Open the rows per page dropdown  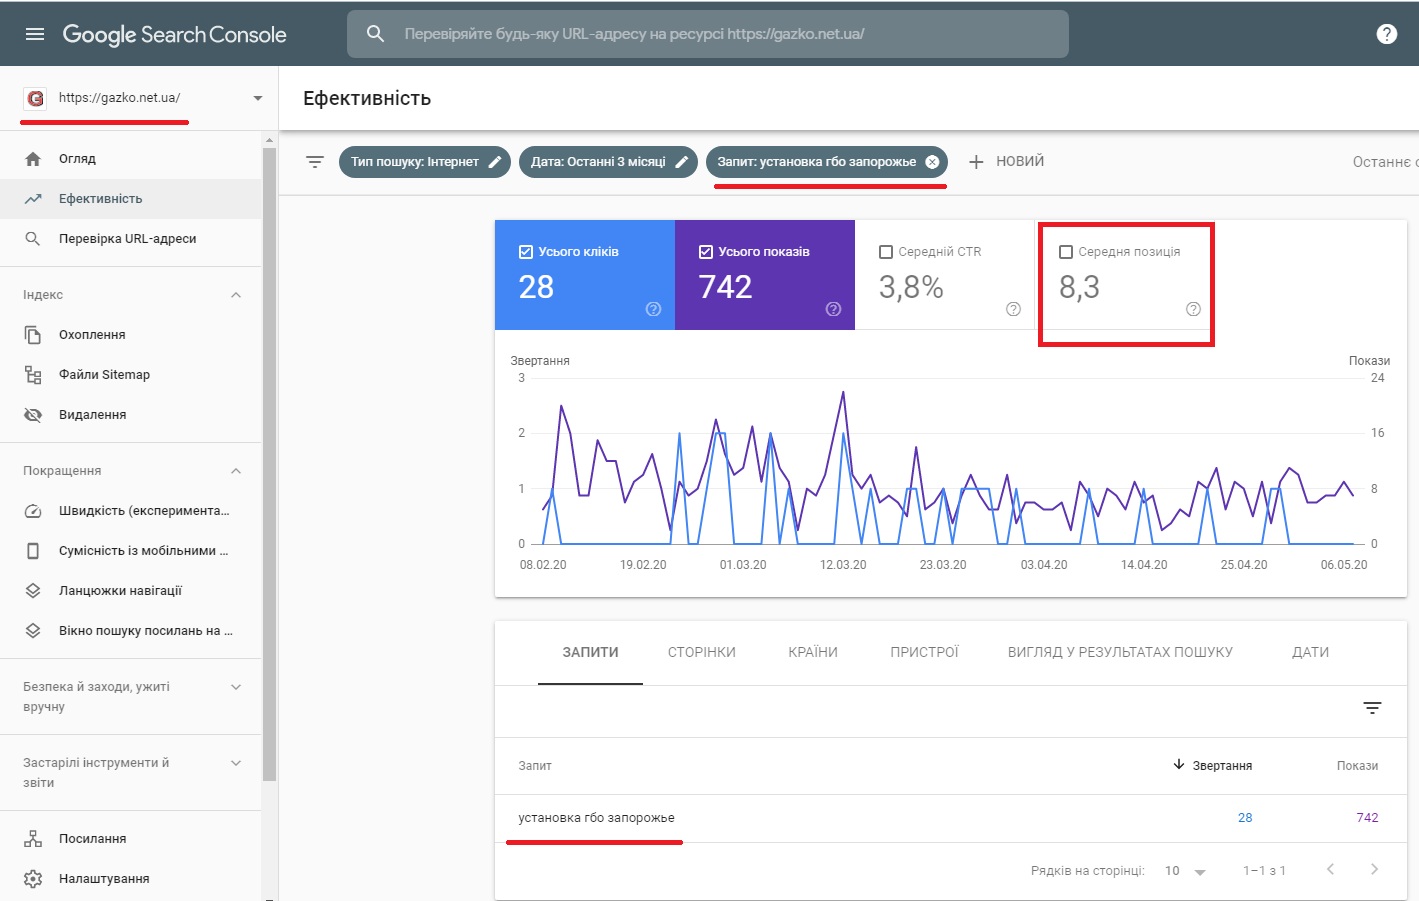click(1186, 871)
